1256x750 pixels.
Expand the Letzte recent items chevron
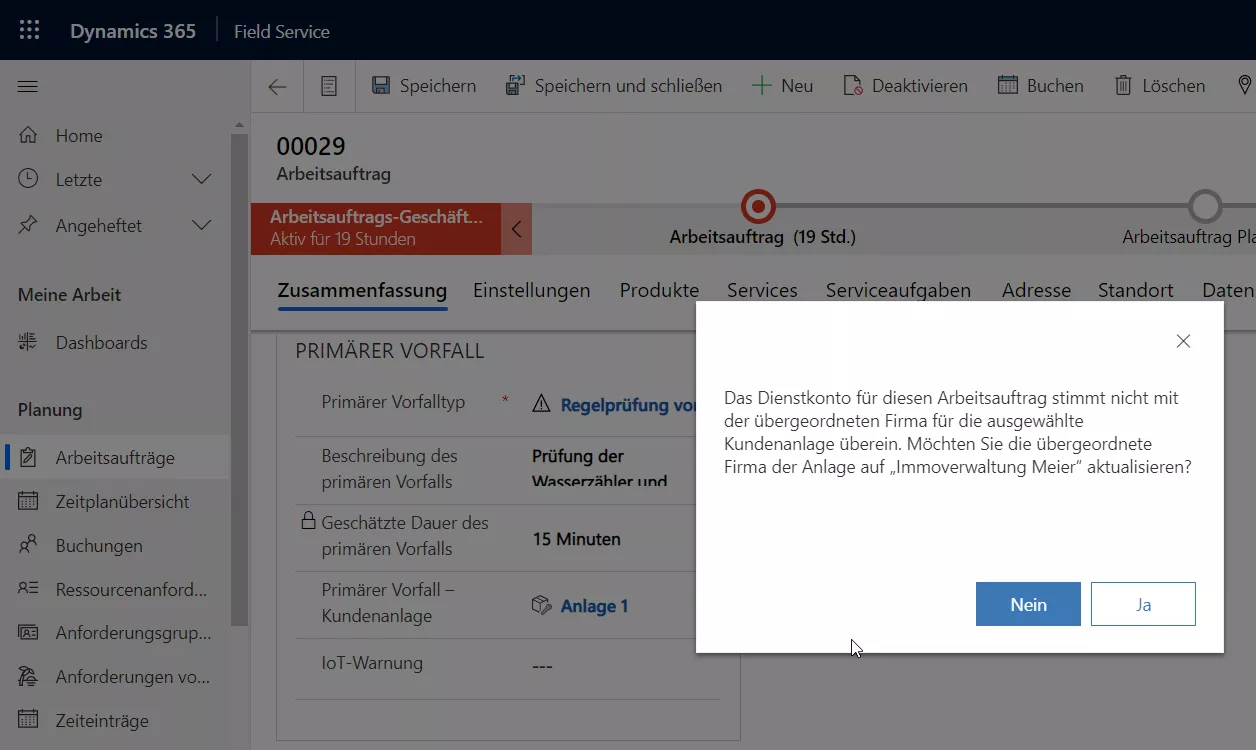pyautogui.click(x=201, y=180)
